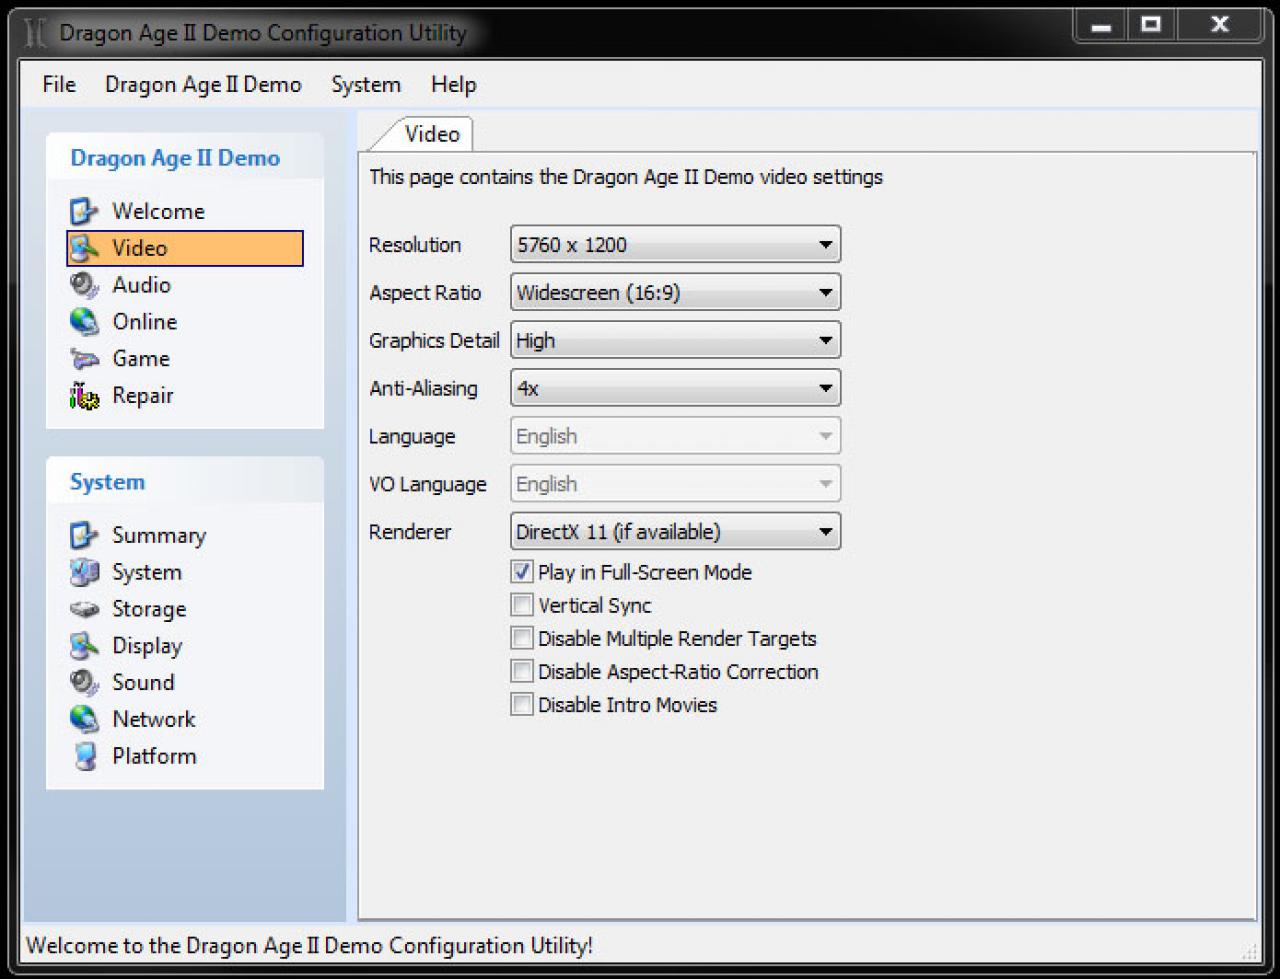Image resolution: width=1280 pixels, height=979 pixels.
Task: Click the status bar welcome message
Action: [x=309, y=945]
